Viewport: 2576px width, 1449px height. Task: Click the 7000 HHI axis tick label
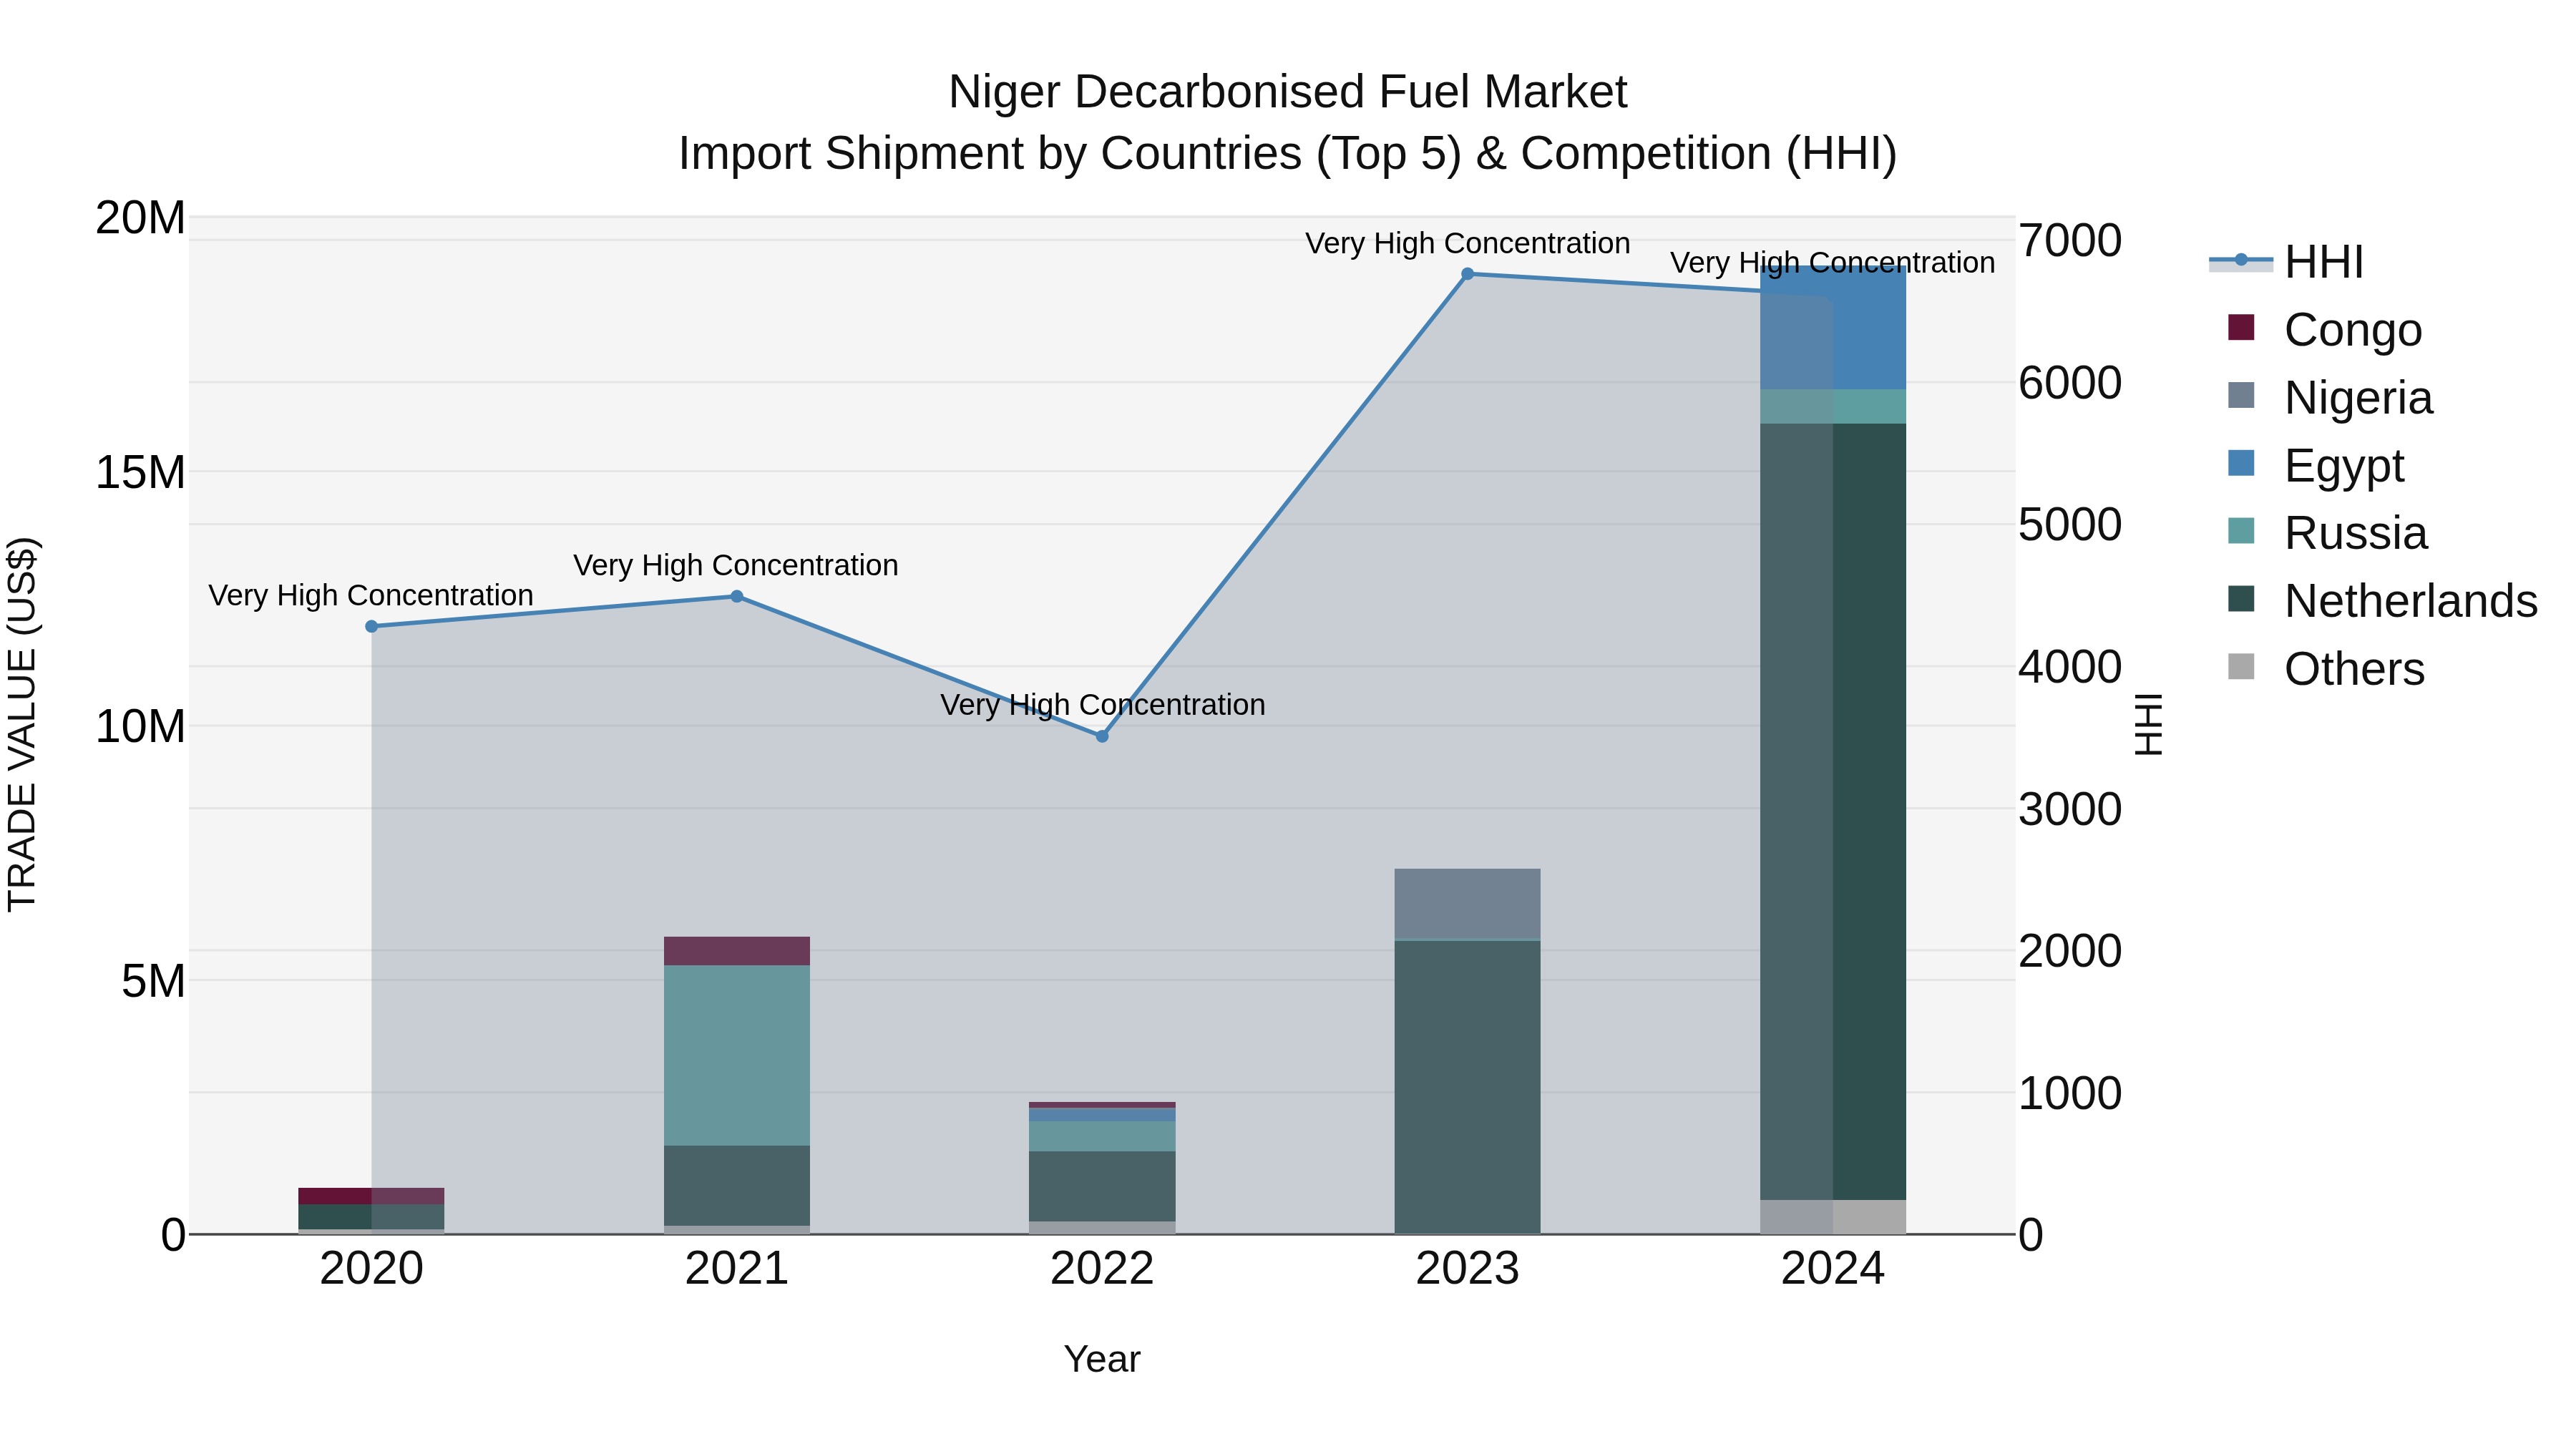2070,240
